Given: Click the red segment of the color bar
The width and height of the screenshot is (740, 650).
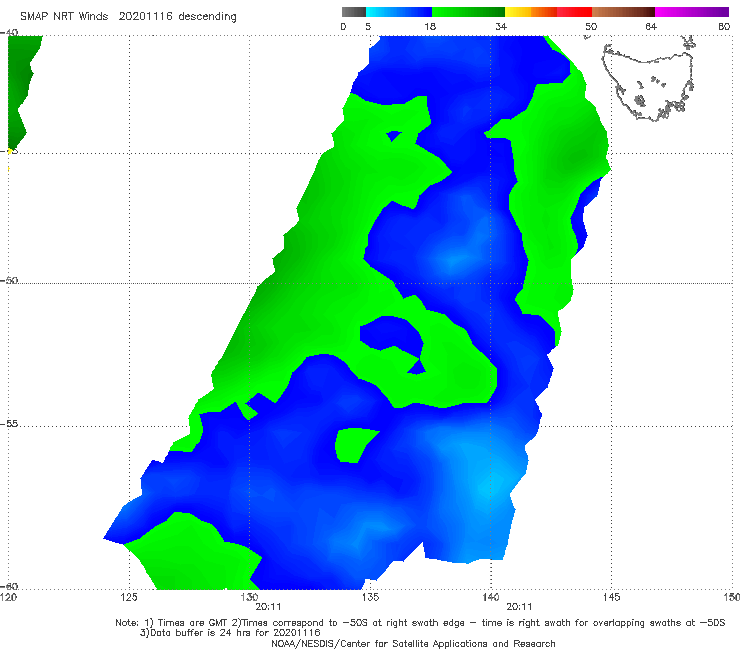Looking at the screenshot, I should pos(574,12).
